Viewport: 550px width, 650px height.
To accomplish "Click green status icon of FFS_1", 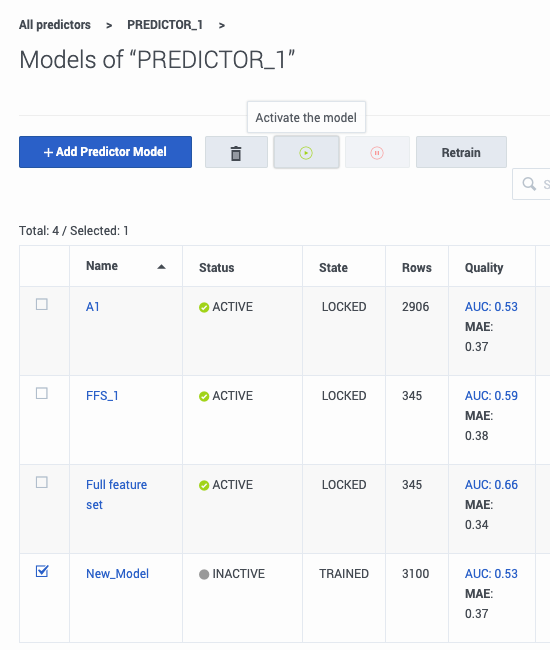I will (204, 396).
